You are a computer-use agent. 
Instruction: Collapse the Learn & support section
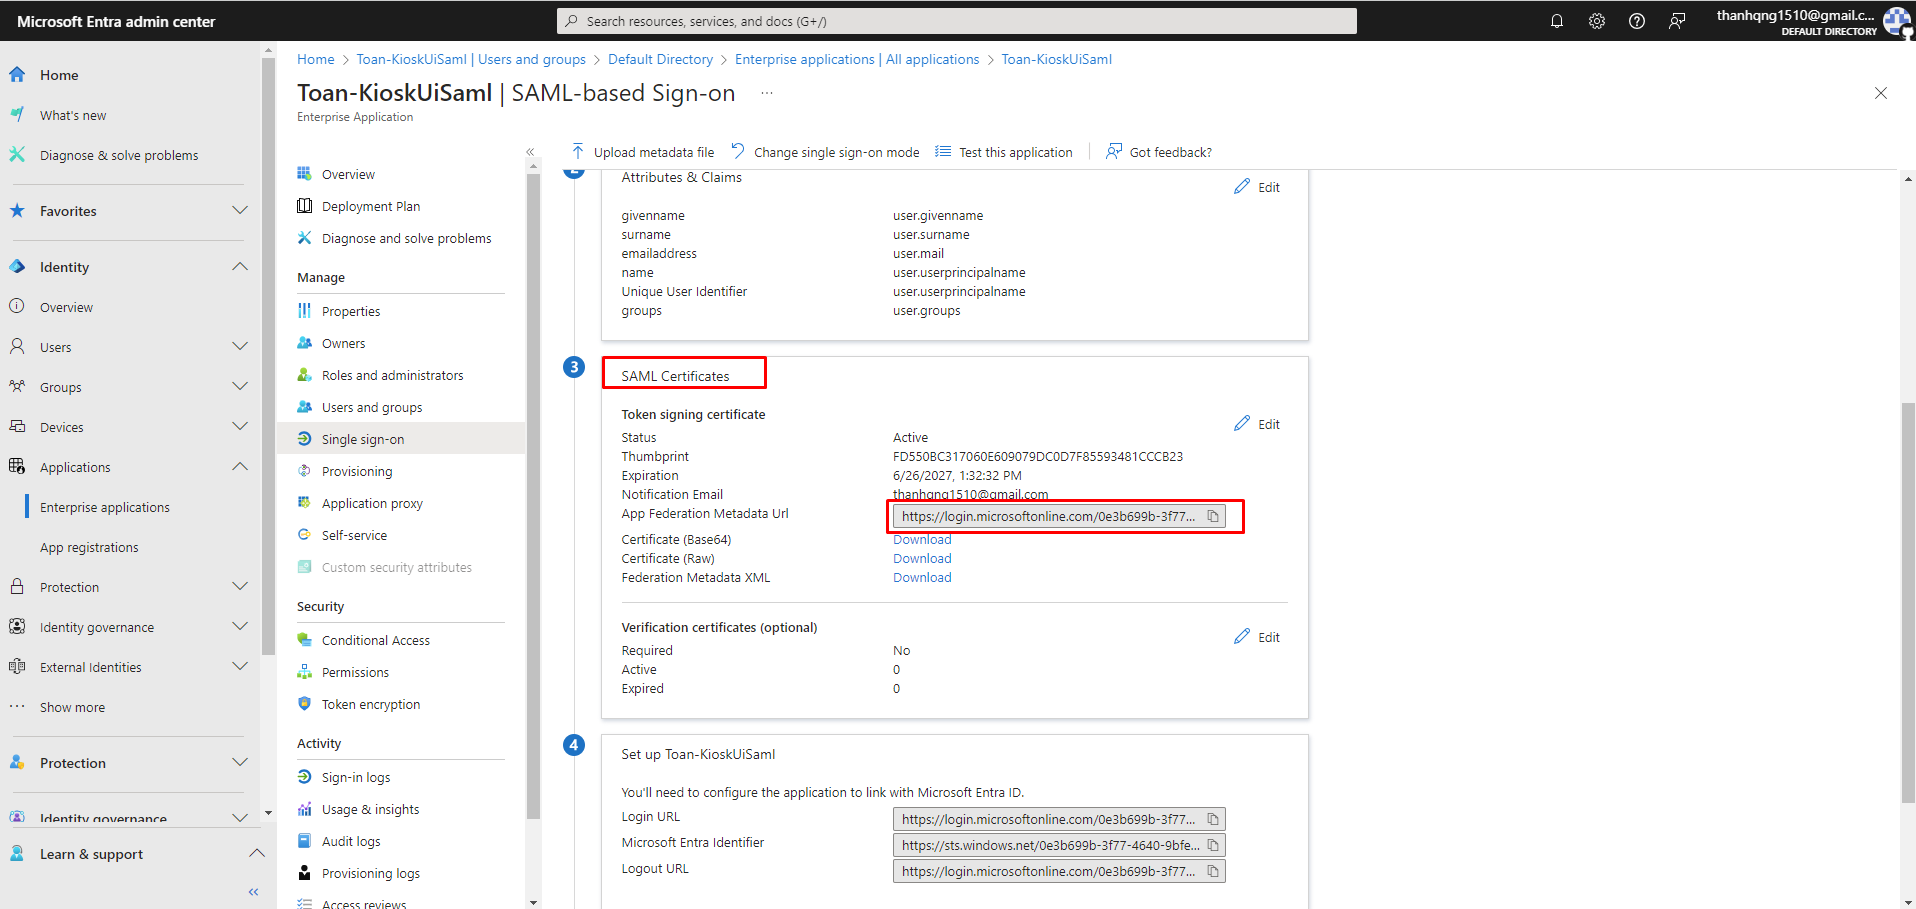click(257, 854)
